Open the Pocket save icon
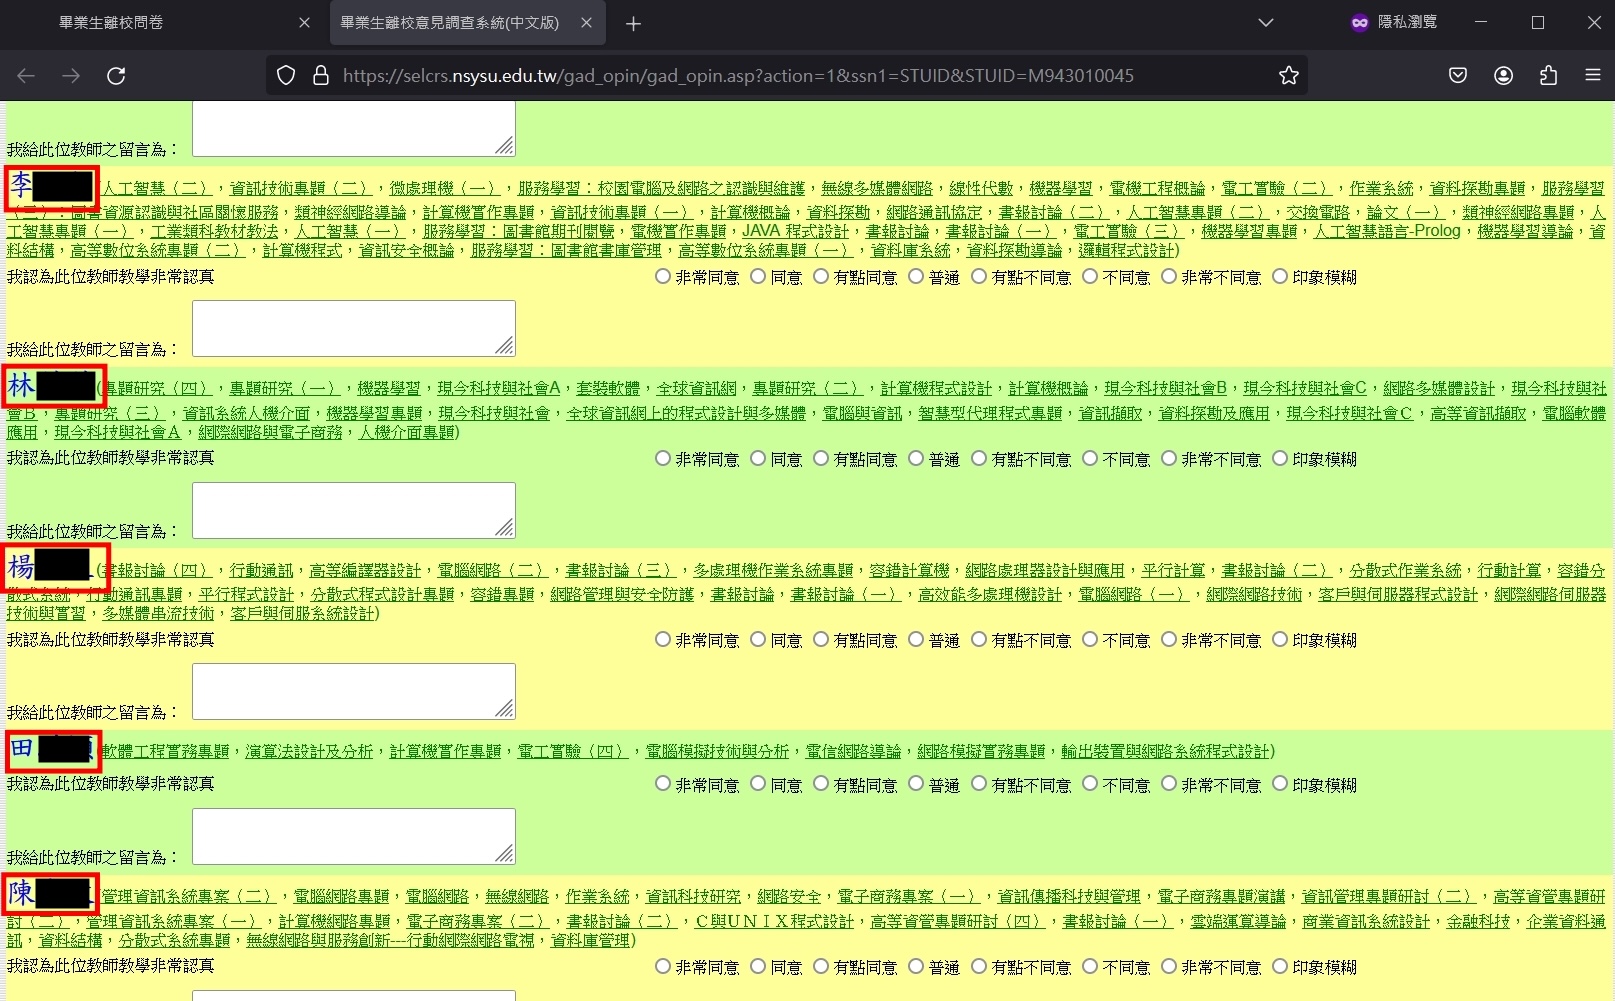1615x1001 pixels. [1458, 76]
